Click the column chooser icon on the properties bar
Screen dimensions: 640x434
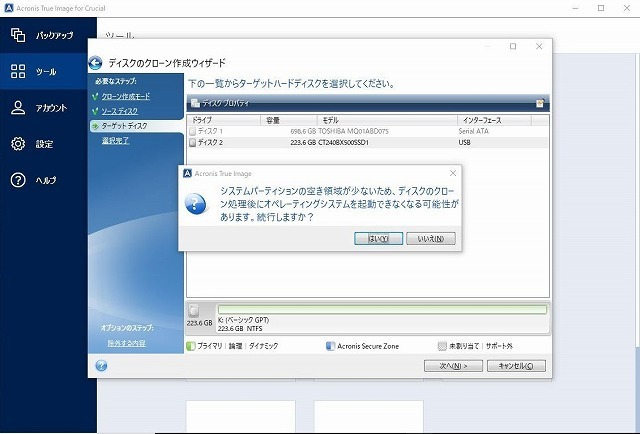click(x=540, y=103)
